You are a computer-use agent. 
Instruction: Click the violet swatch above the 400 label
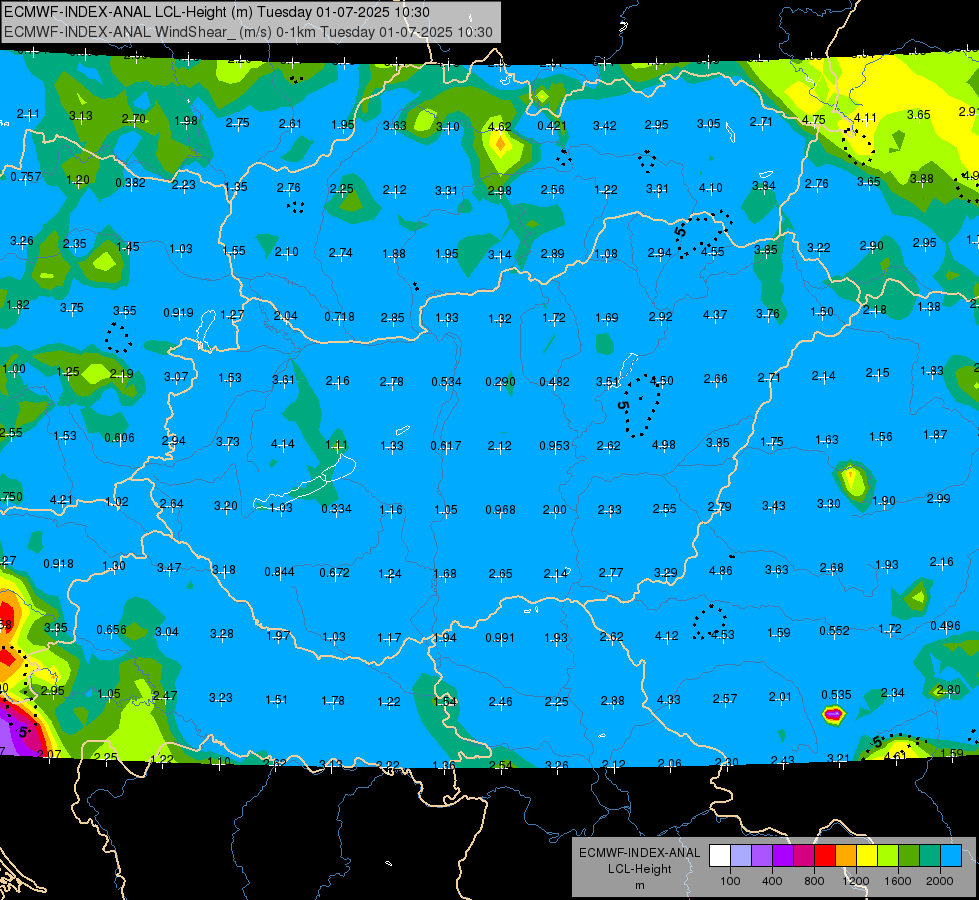783,855
